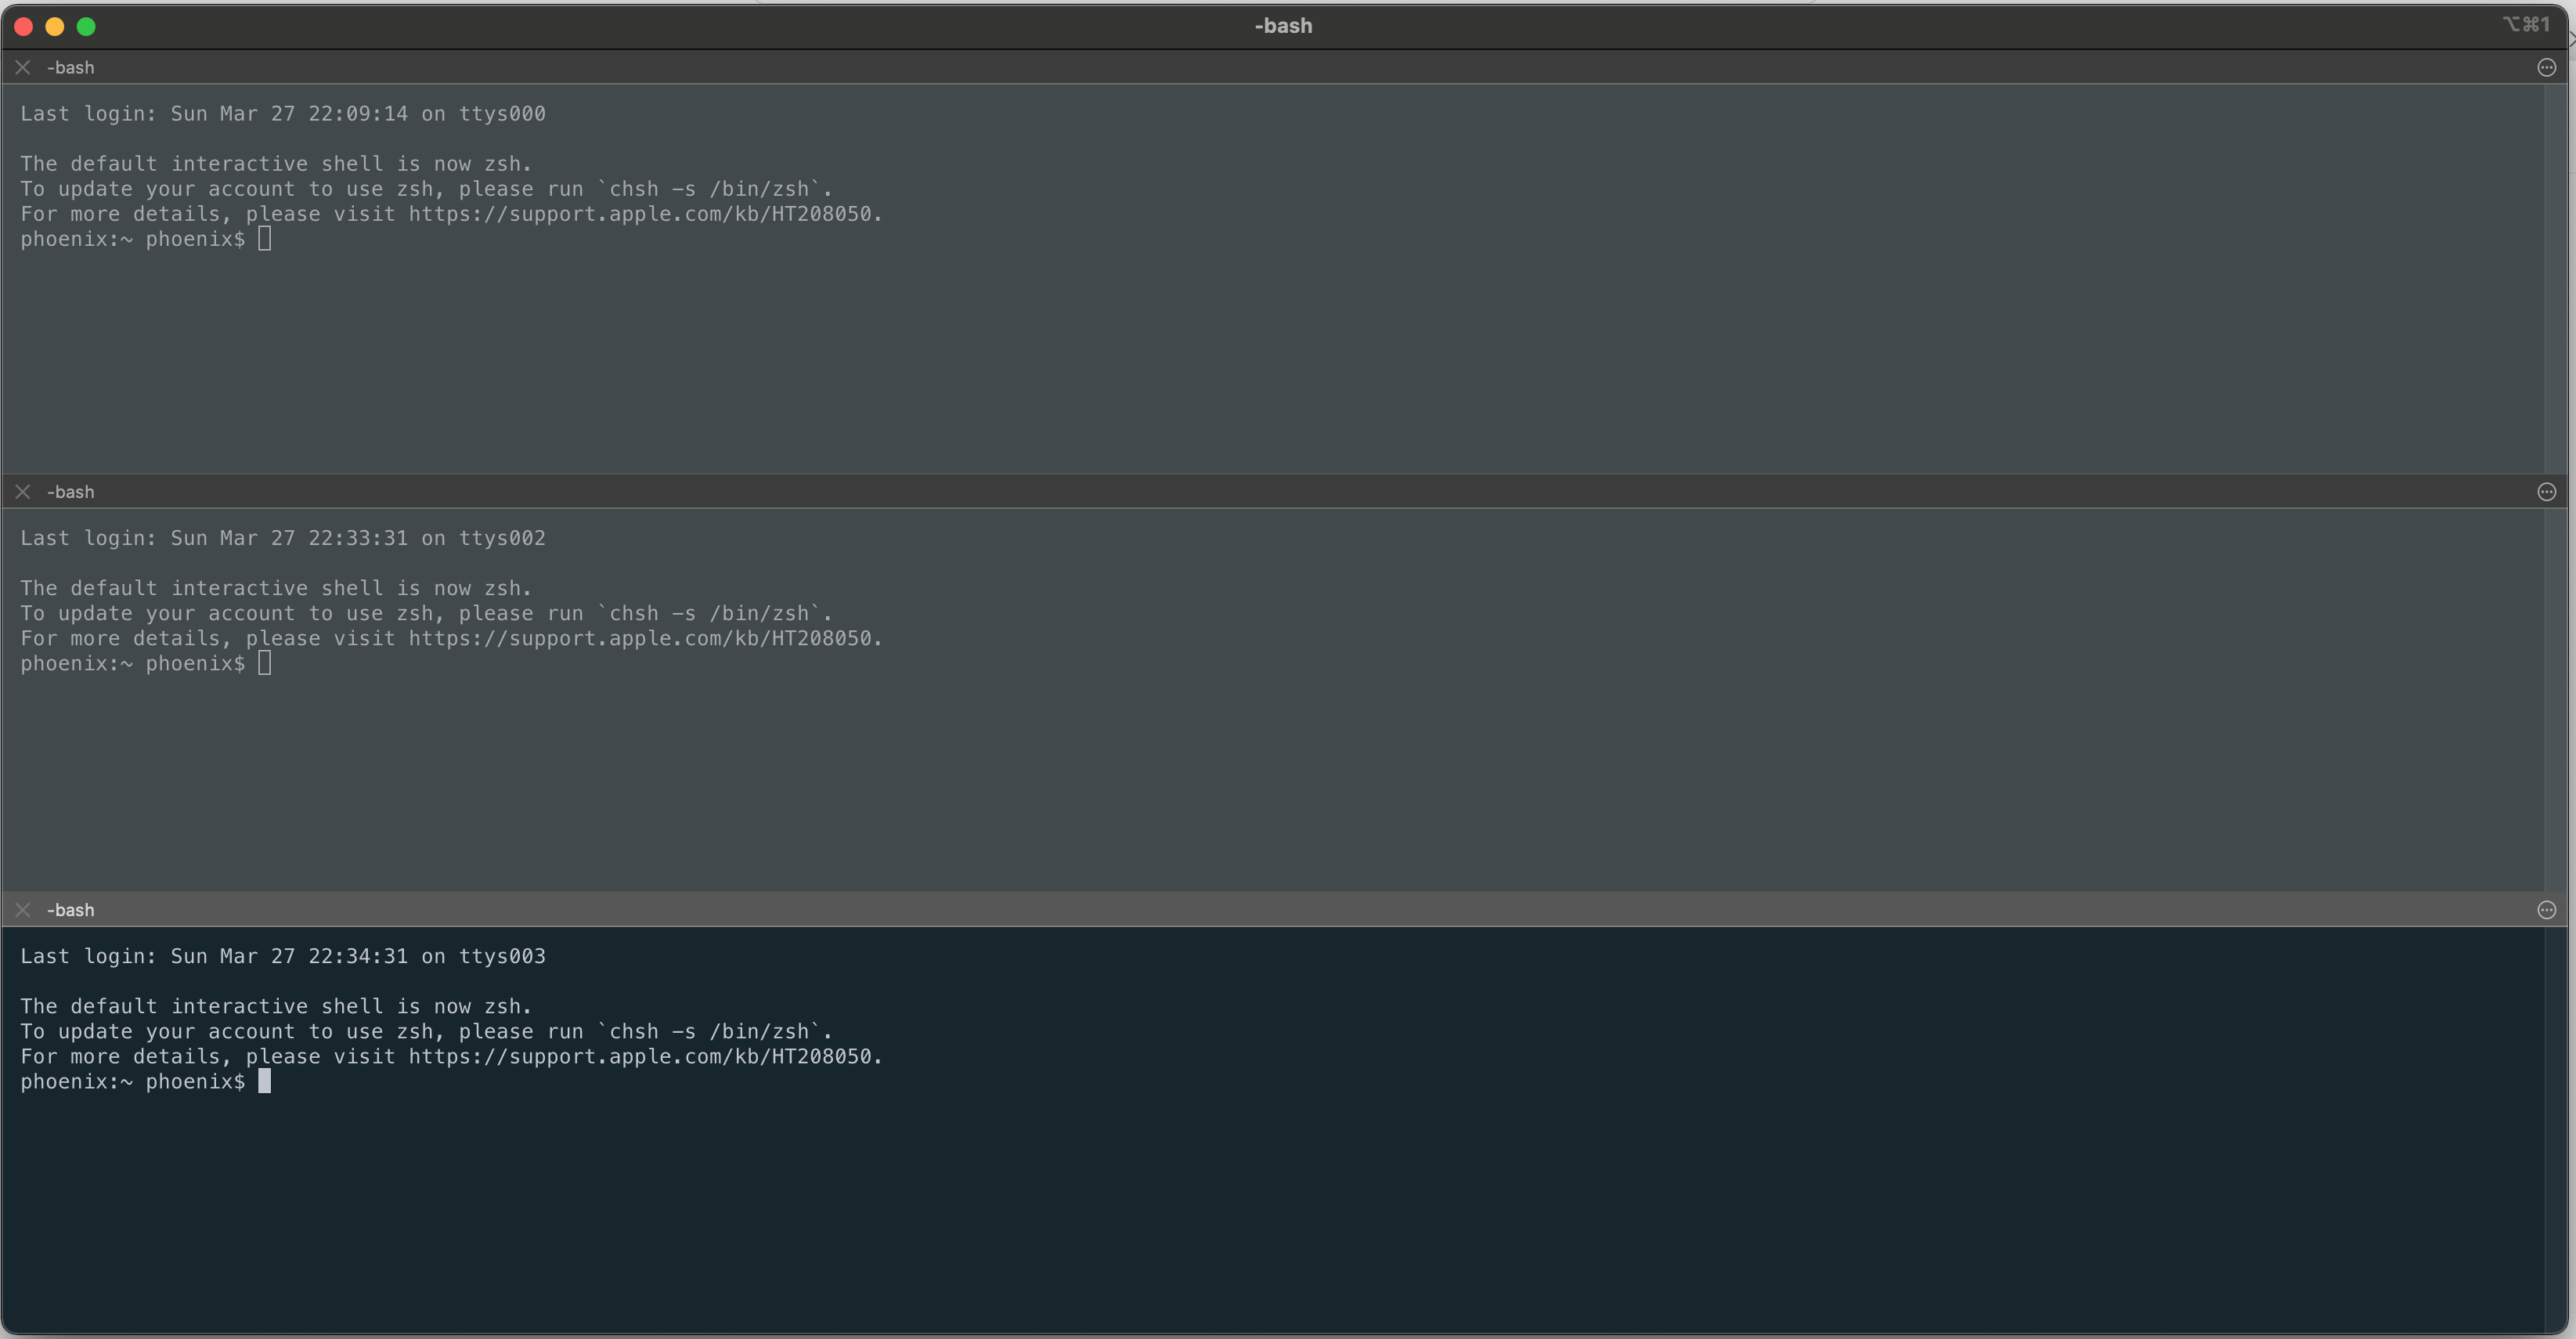This screenshot has width=2576, height=1339.
Task: Select the top pane's -bash title label
Action: 70,67
